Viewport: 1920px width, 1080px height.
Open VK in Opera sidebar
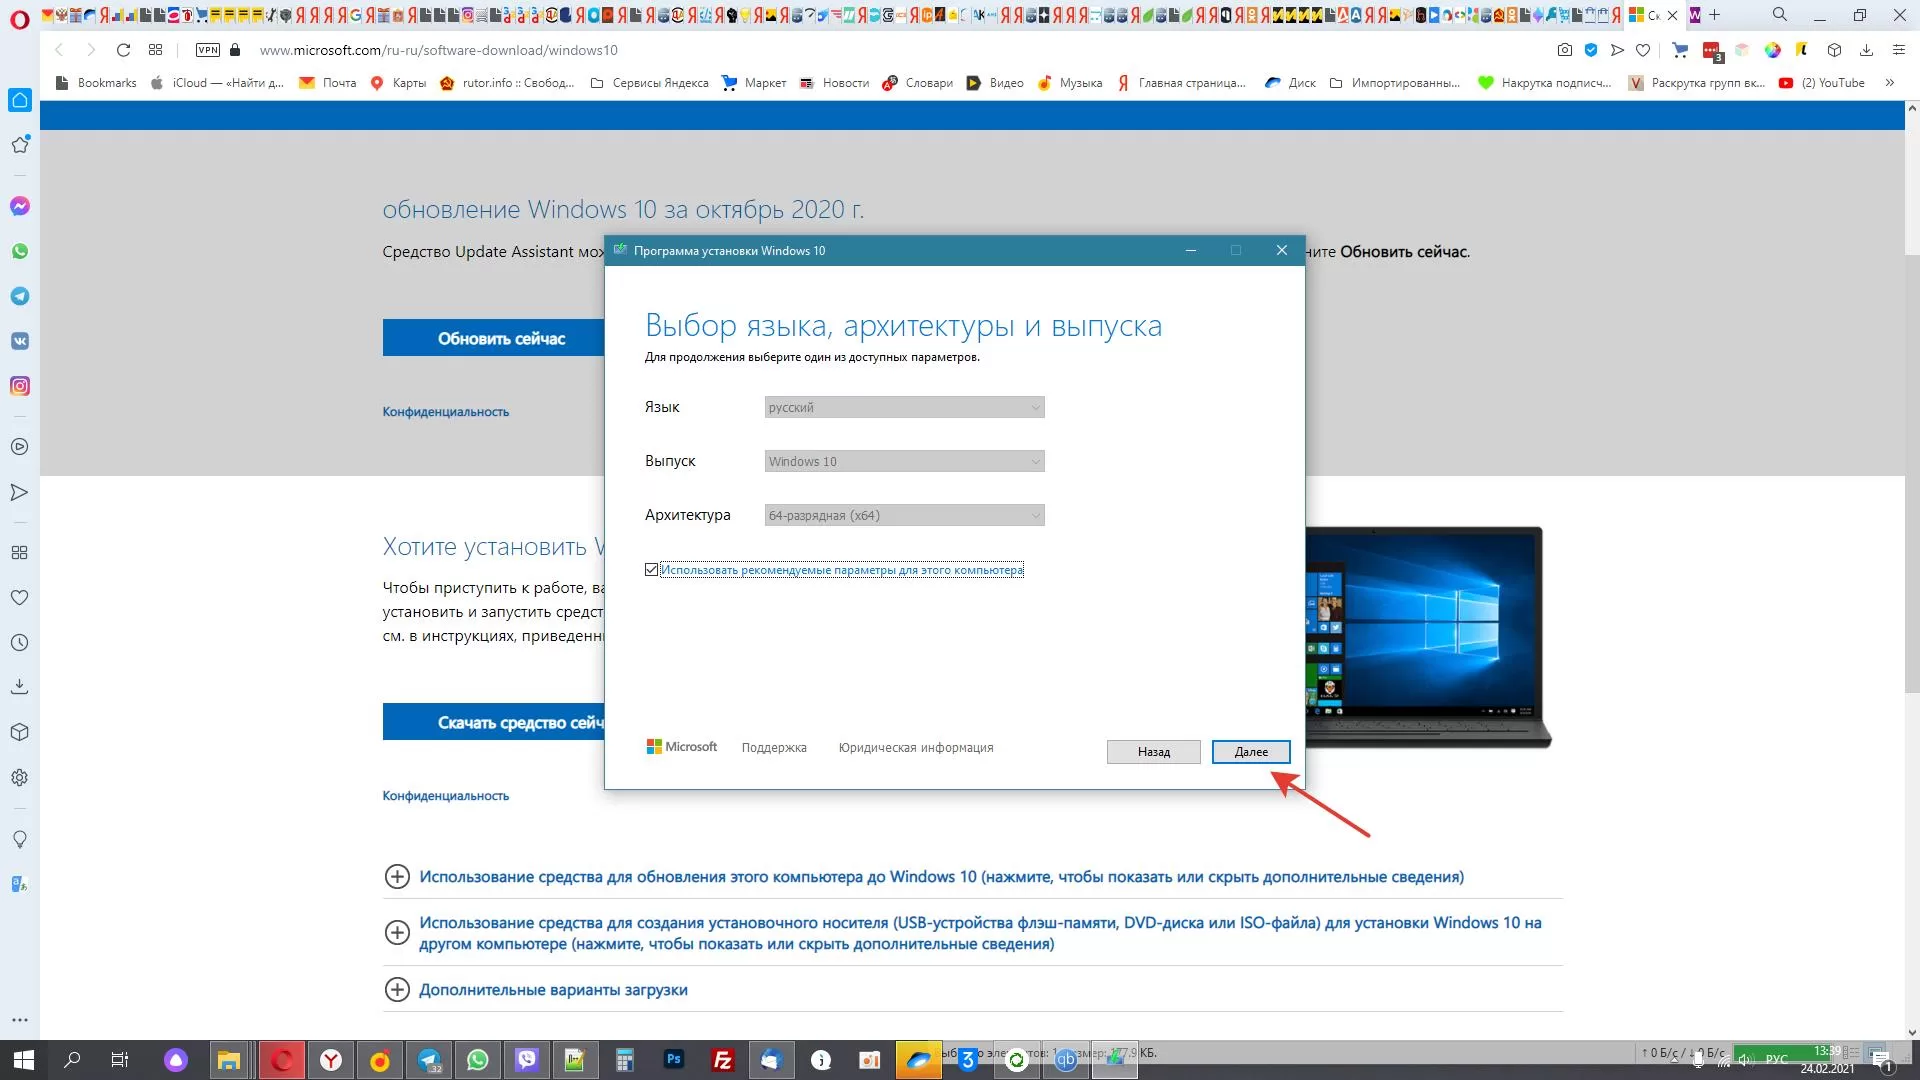[20, 341]
